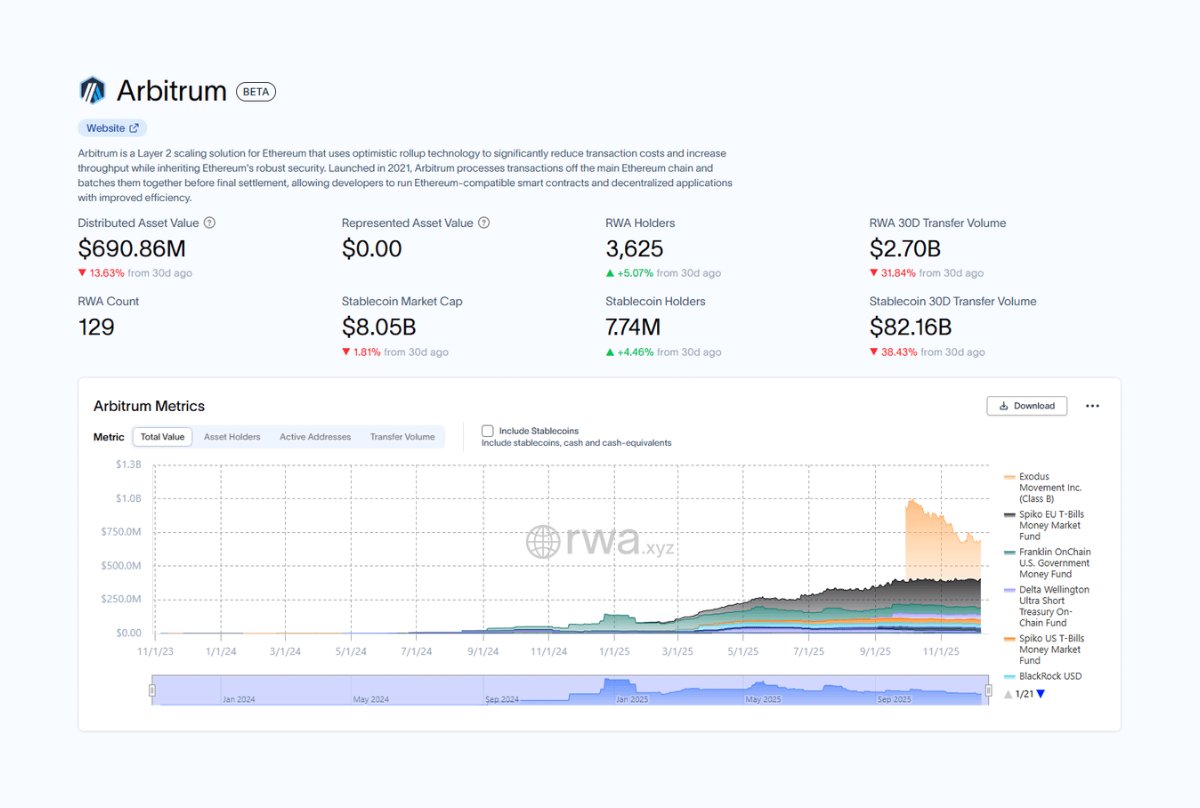
Task: Click the 1.81% decrease indicator
Action: (362, 352)
